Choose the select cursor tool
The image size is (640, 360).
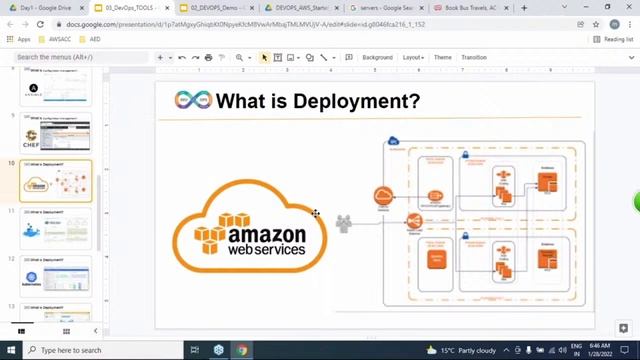[x=264, y=58]
